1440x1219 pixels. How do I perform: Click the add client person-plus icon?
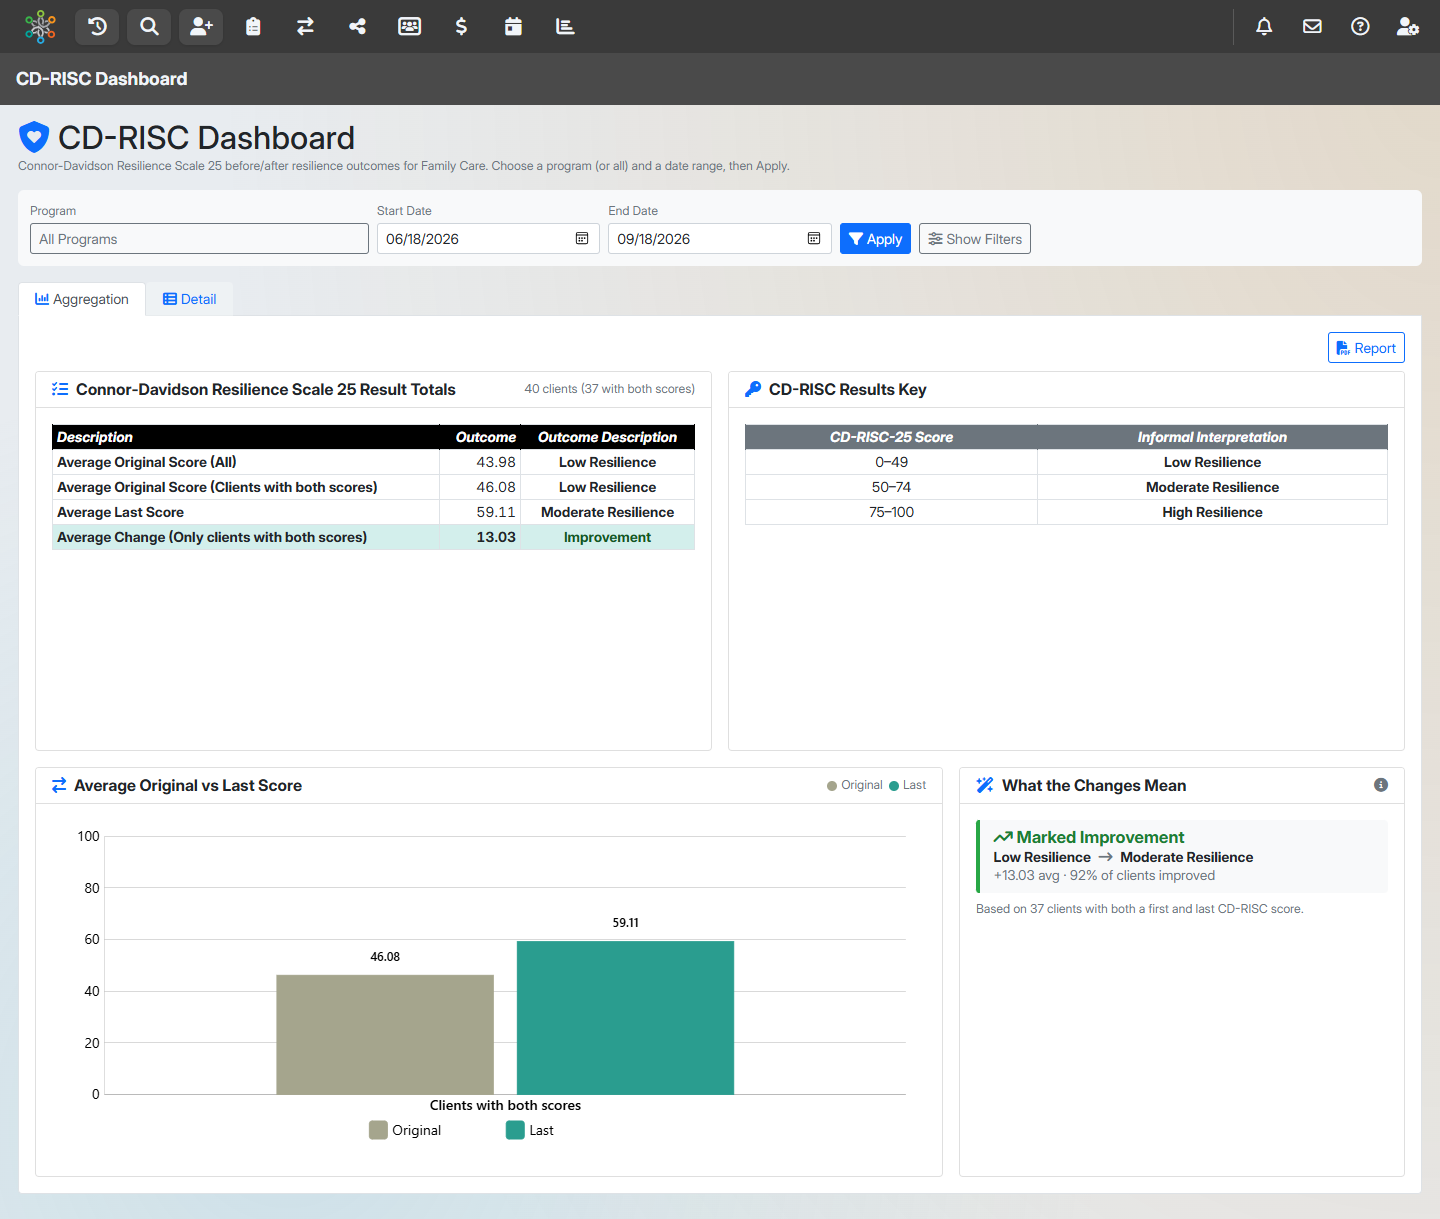201,27
